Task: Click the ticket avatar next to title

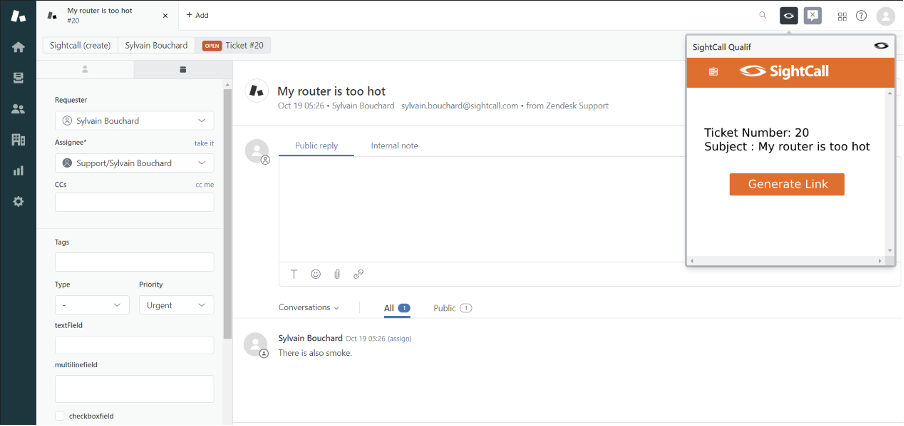Action: (257, 91)
